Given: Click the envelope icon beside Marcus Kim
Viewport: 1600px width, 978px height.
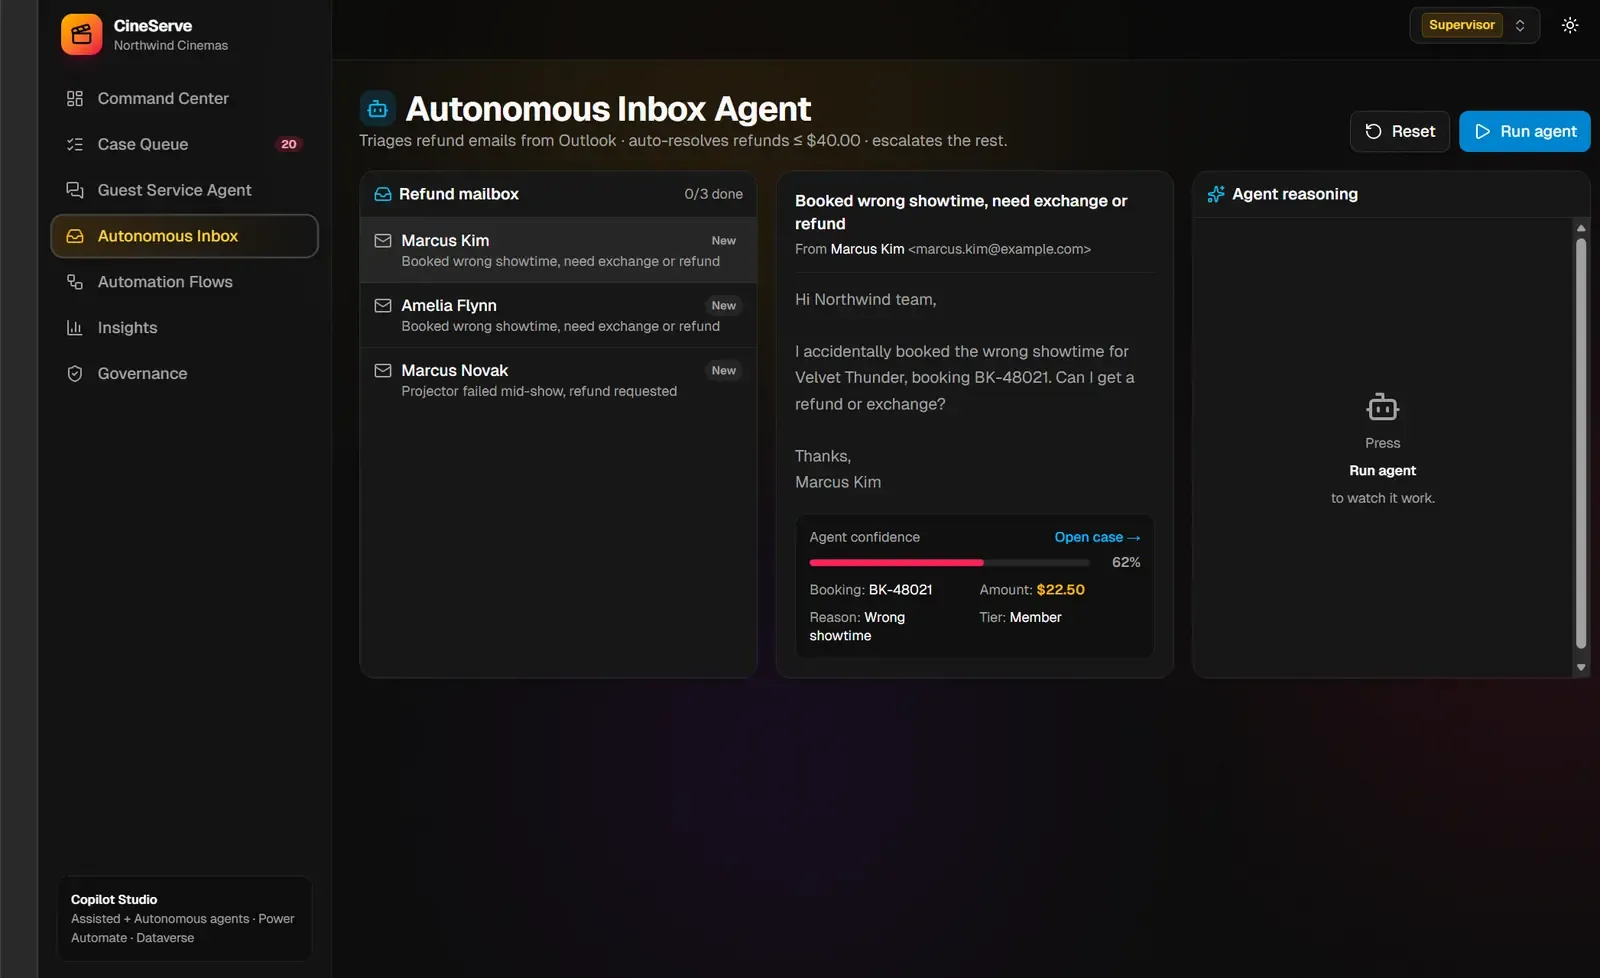Looking at the screenshot, I should coord(383,241).
